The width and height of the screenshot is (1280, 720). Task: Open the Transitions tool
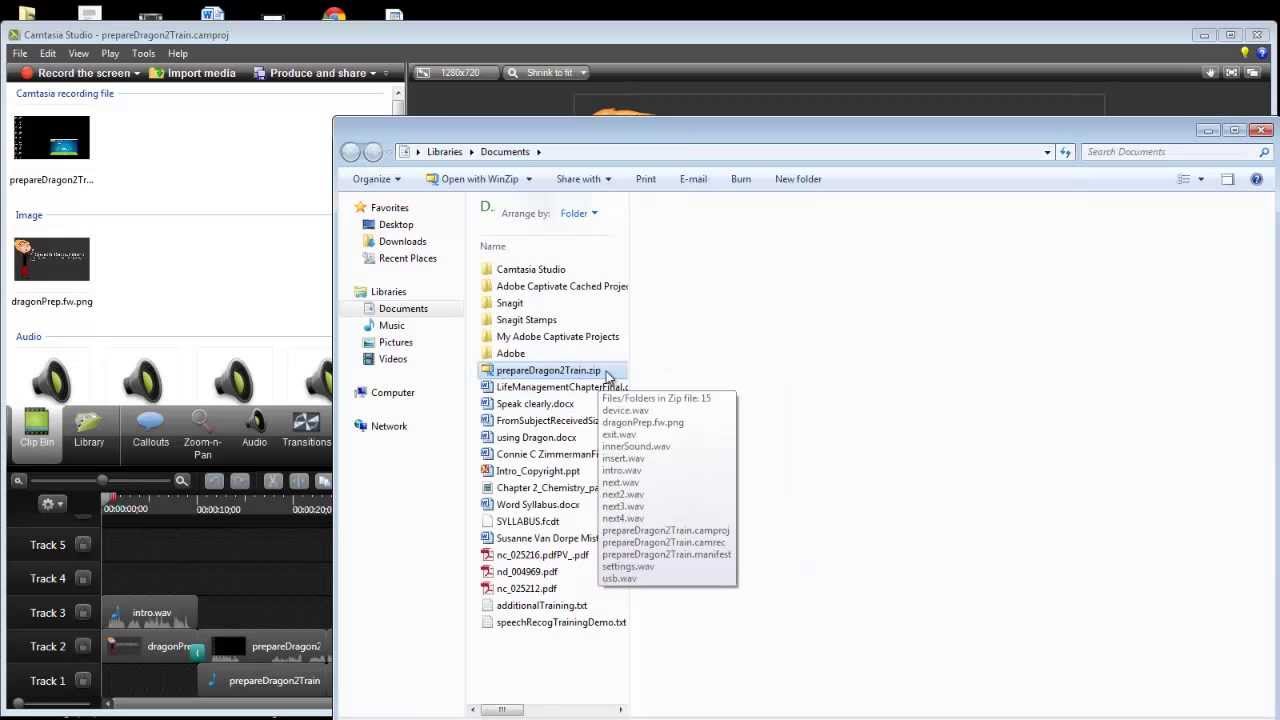click(x=306, y=428)
